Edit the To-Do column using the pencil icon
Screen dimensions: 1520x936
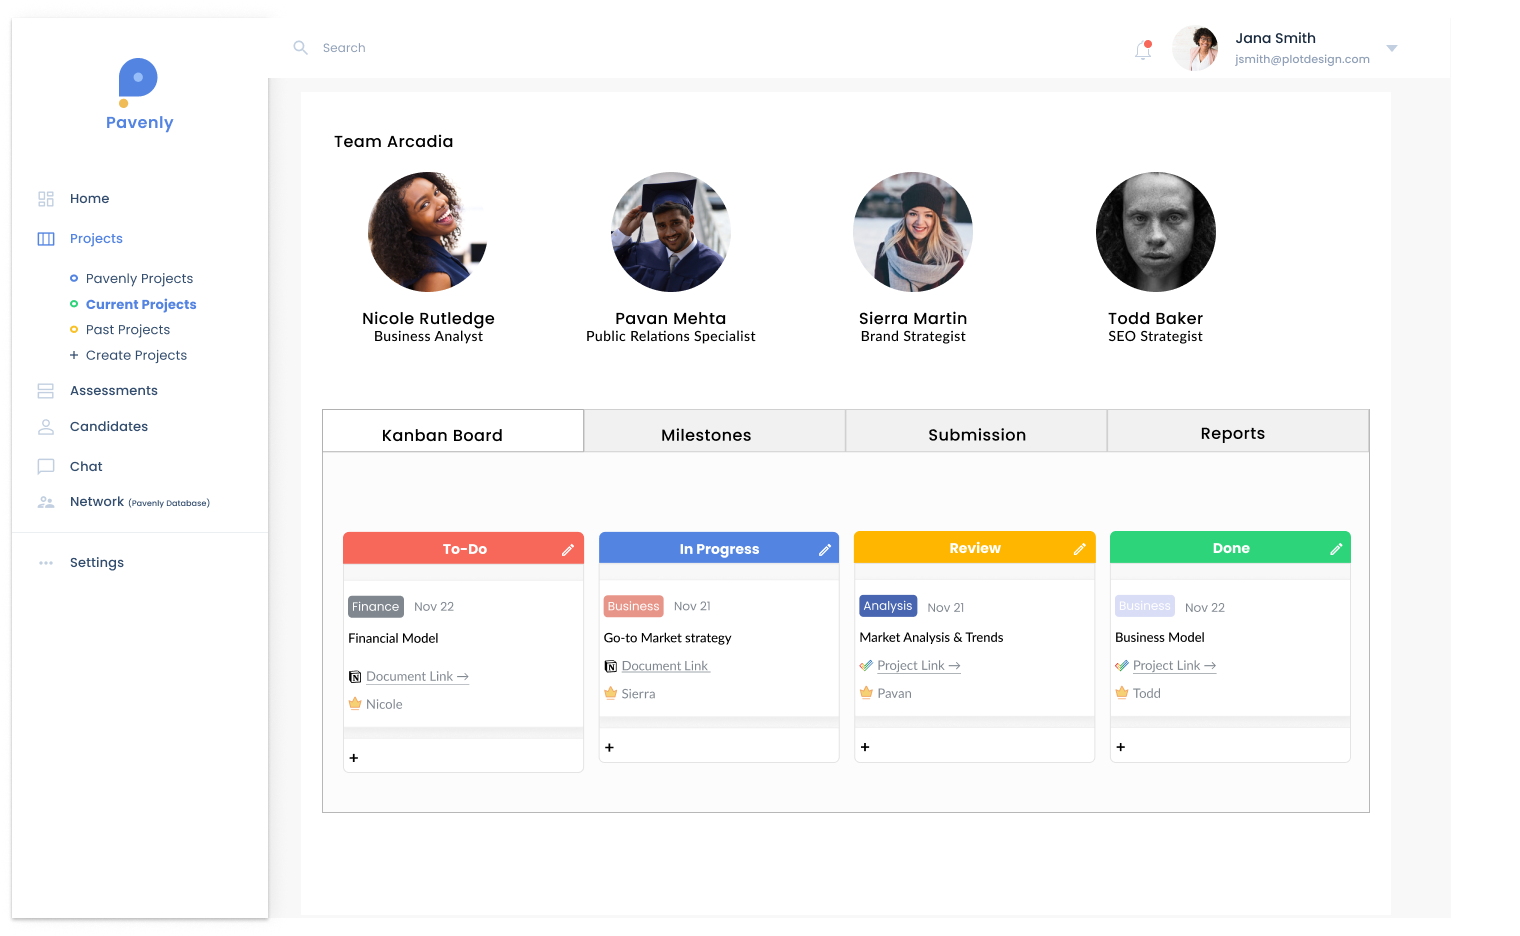pyautogui.click(x=568, y=548)
